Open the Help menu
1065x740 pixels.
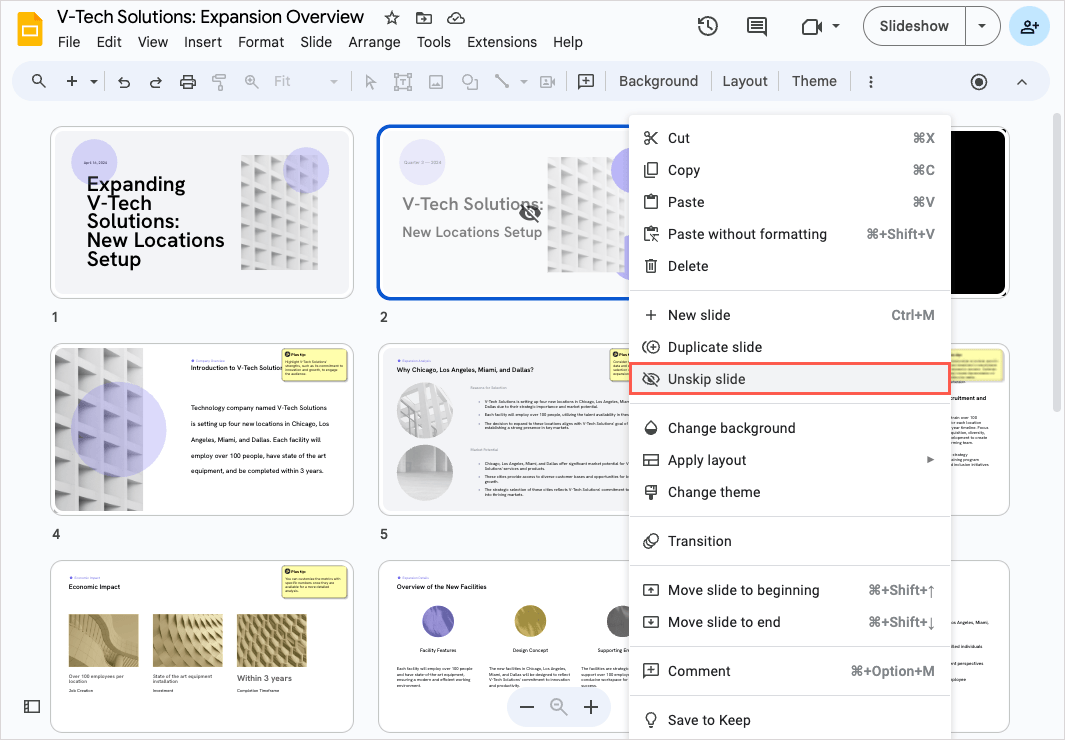[568, 42]
